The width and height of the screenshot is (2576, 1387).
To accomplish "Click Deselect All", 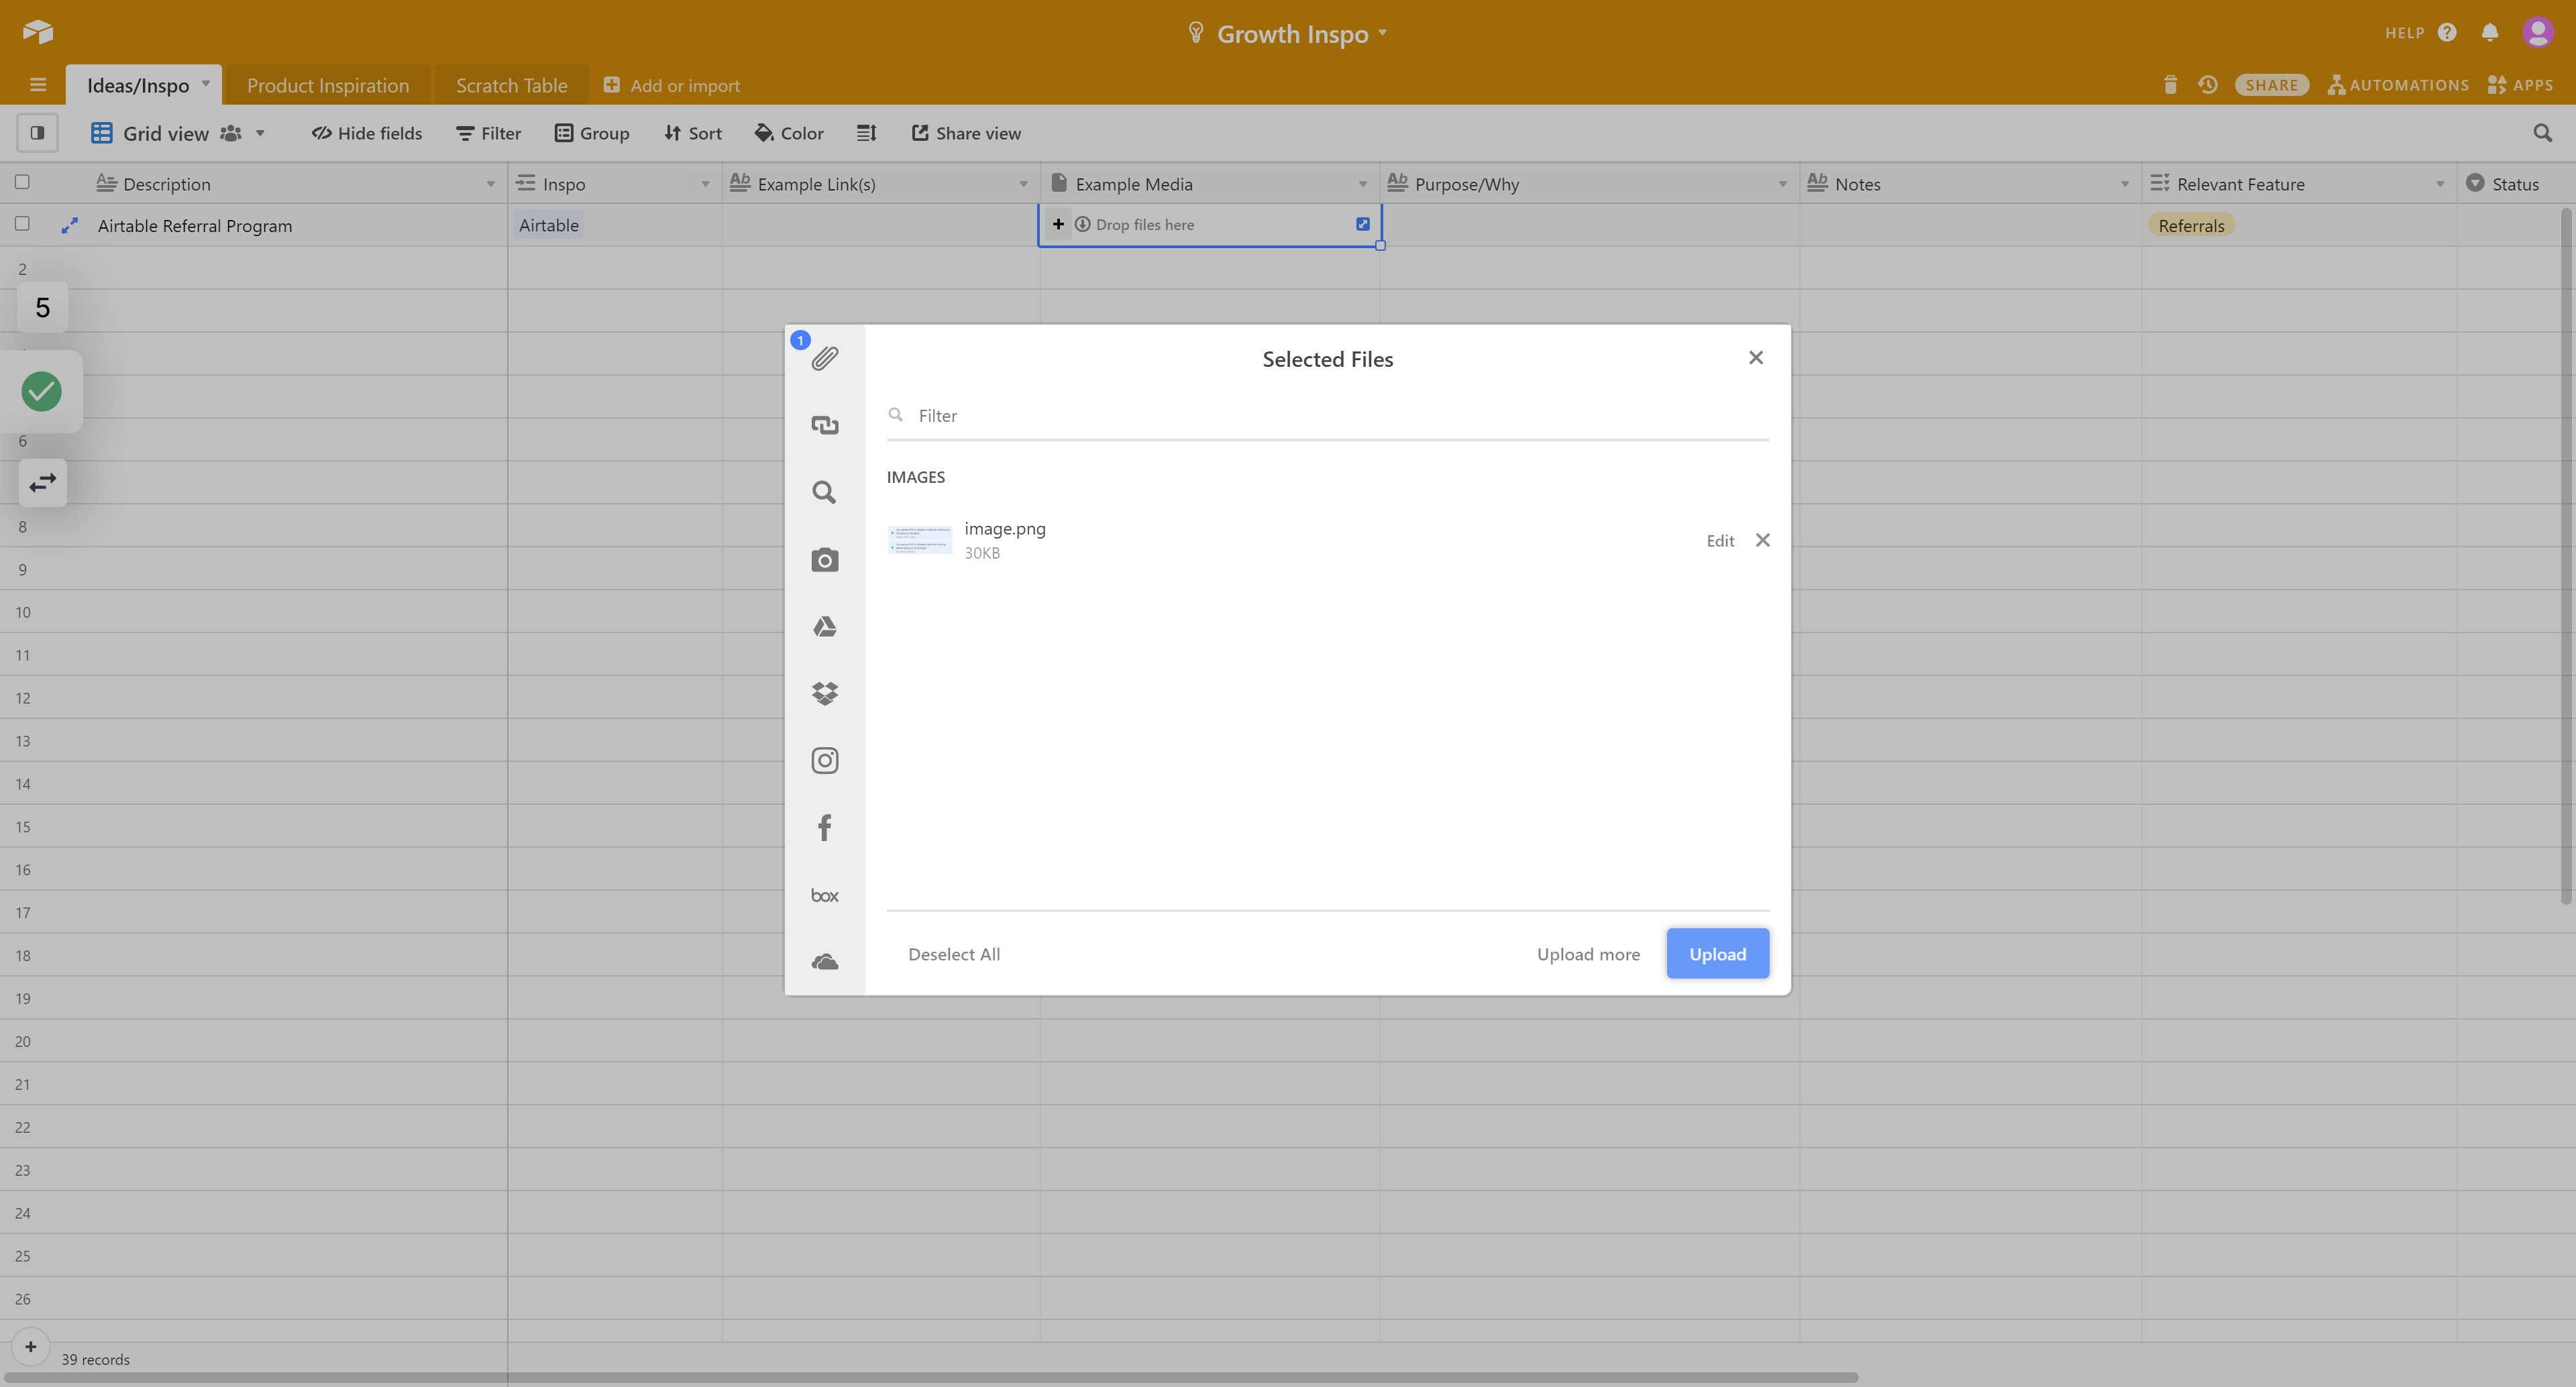I will (x=954, y=954).
